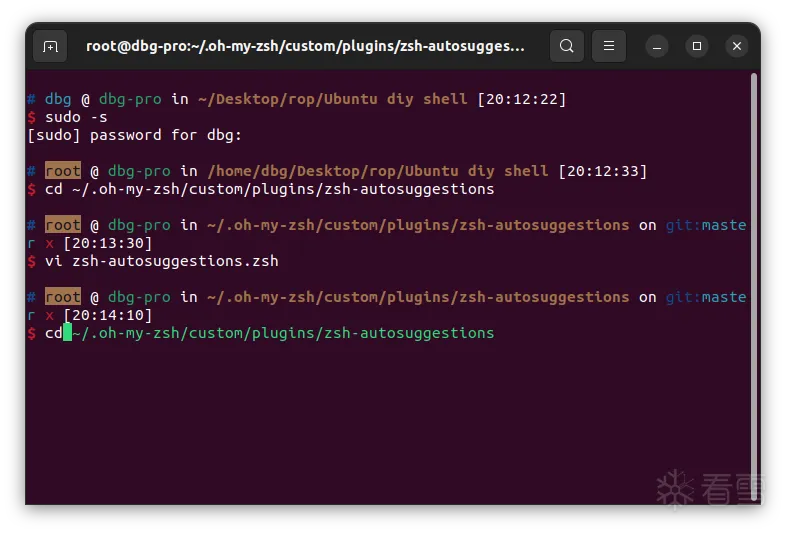The height and width of the screenshot is (533, 786).
Task: Minimize the terminal window
Action: [x=657, y=47]
